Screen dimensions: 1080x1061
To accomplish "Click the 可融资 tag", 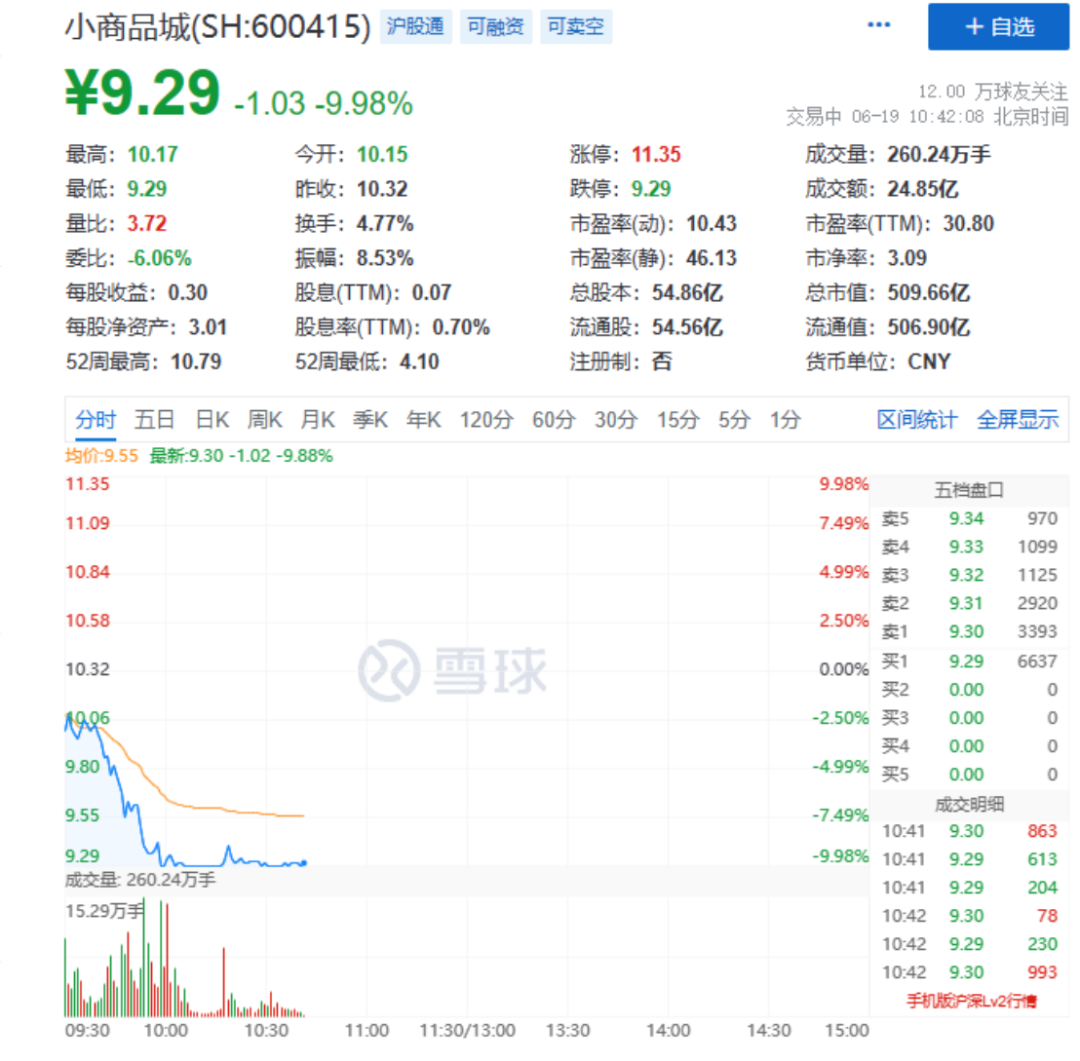I will tap(495, 27).
